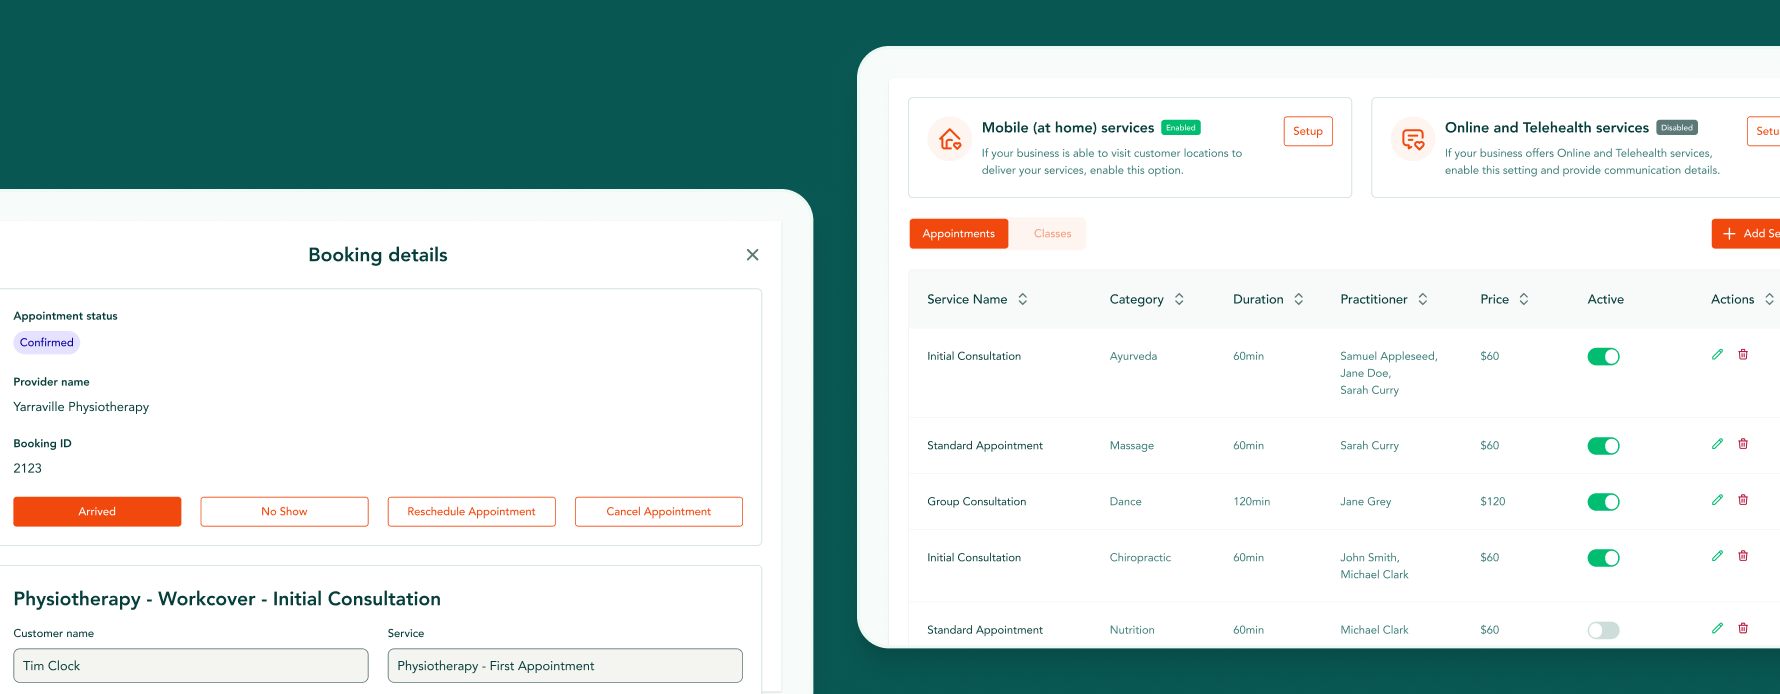Screen dimensions: 1780x694
Task: Disable the Ayurveda Initial Consultation active toggle
Action: coord(1603,357)
